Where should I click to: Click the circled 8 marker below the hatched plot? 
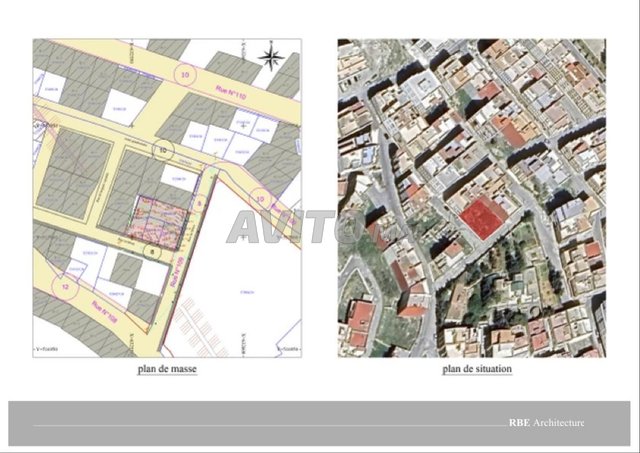[x=153, y=252]
